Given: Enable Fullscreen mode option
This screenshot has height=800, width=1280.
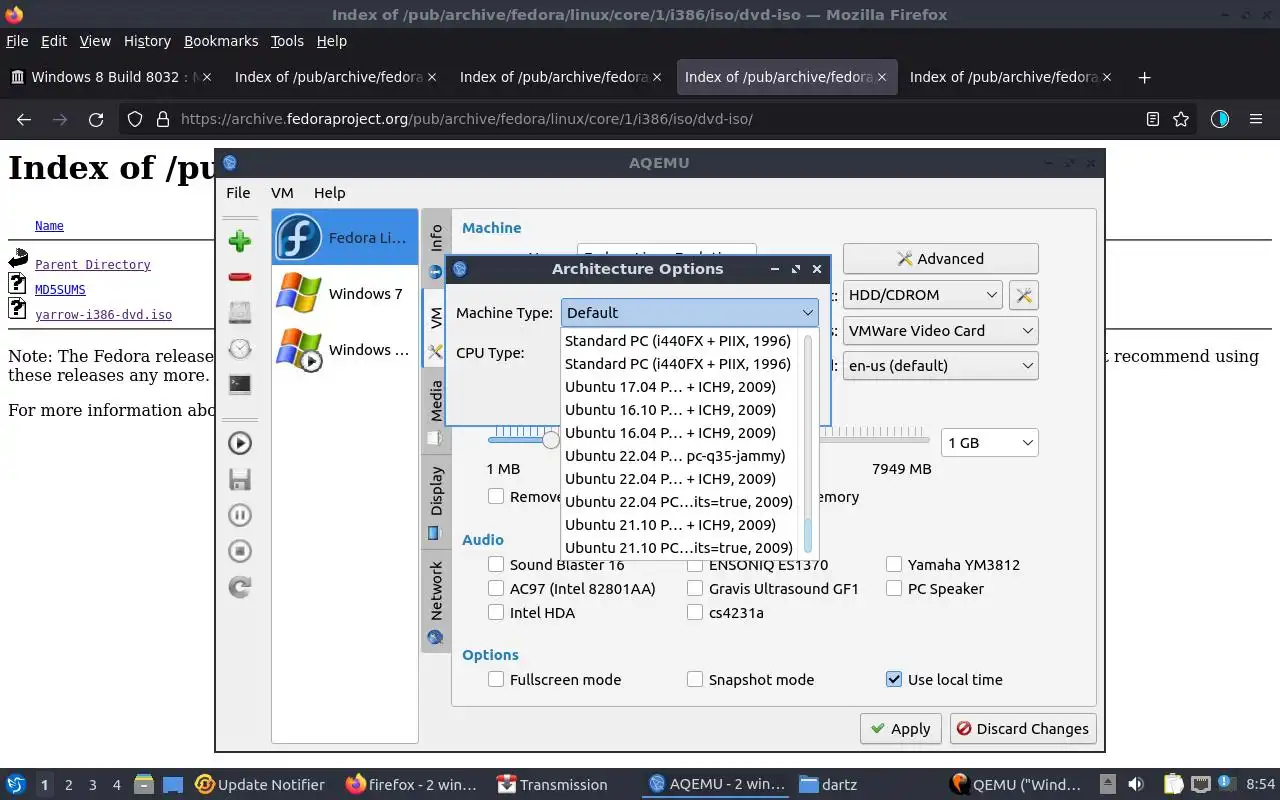Looking at the screenshot, I should (x=496, y=679).
